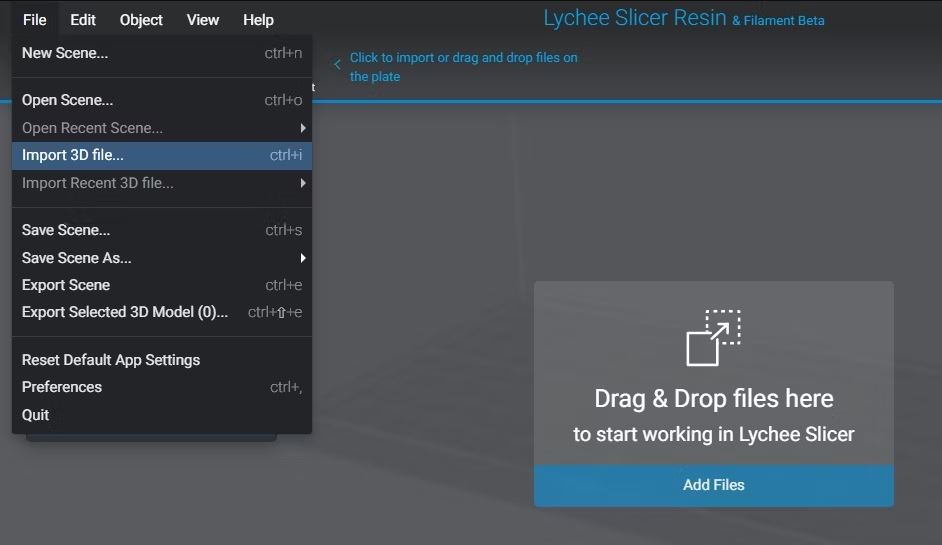Viewport: 942px width, 545px height.
Task: Open the View menu
Action: 203,20
